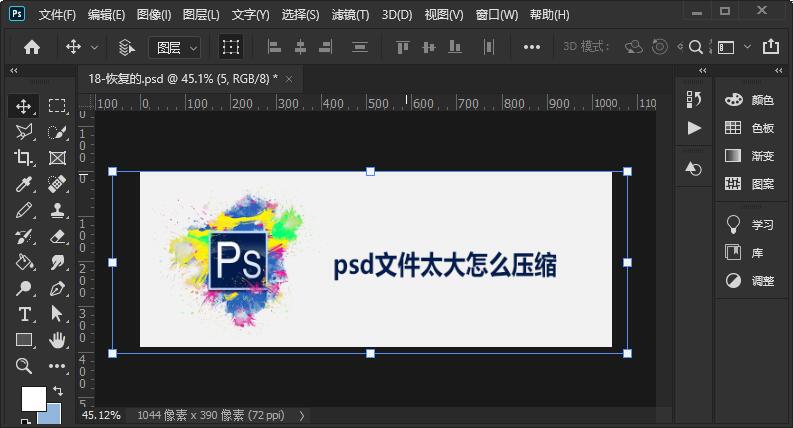Click the white foreground color swatch
The image size is (793, 428).
(33, 398)
